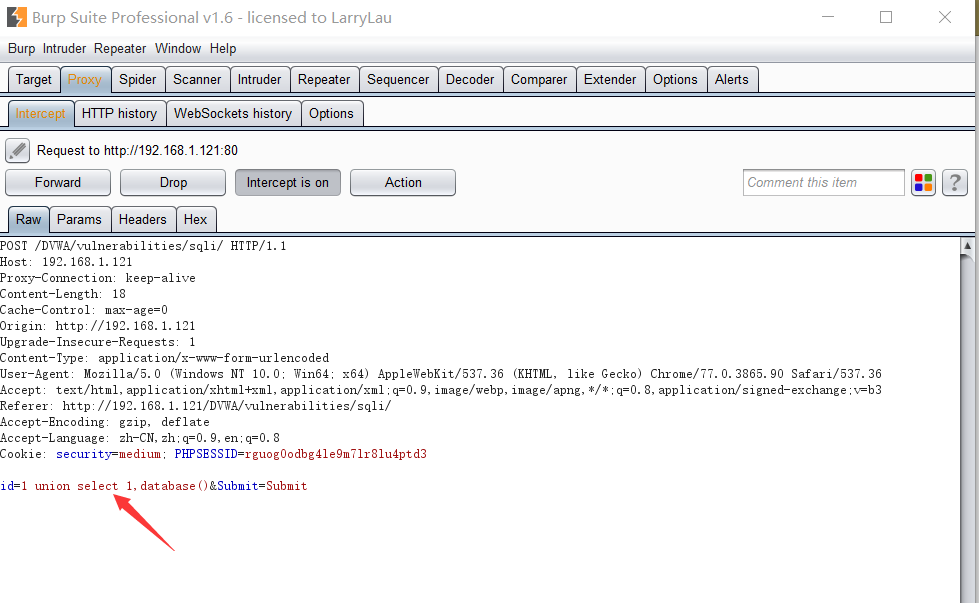979x603 pixels.
Task: Open the highlight color picker icon
Action: 923,183
